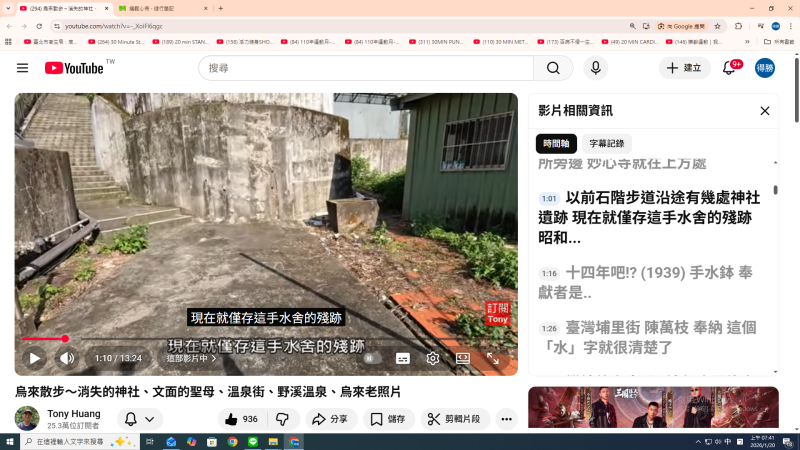This screenshot has height=450, width=800.
Task: Open the sponsored thumbnail below the info panel
Action: pos(653,407)
